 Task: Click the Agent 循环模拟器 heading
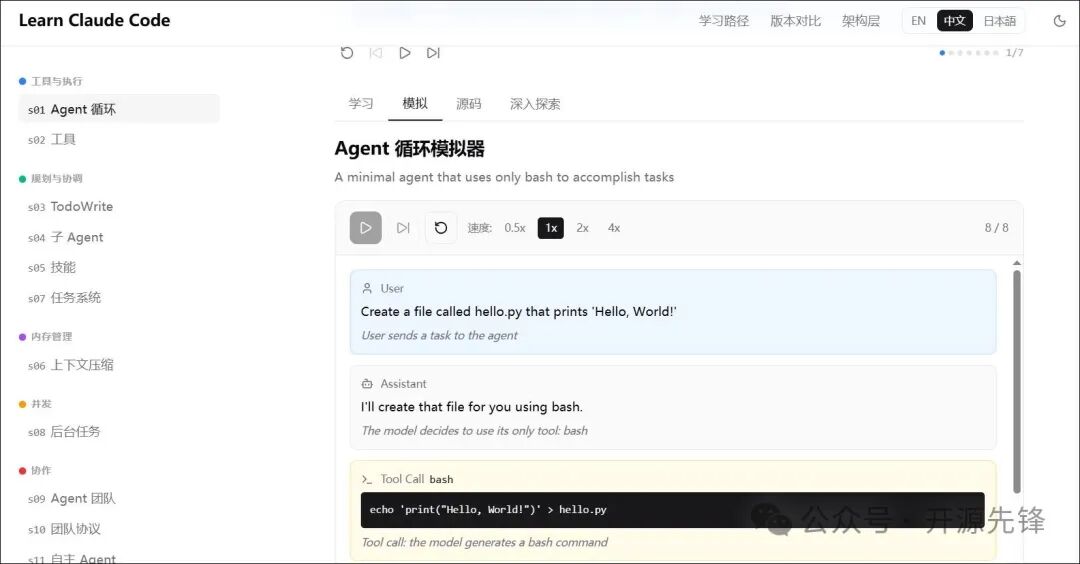pos(409,149)
